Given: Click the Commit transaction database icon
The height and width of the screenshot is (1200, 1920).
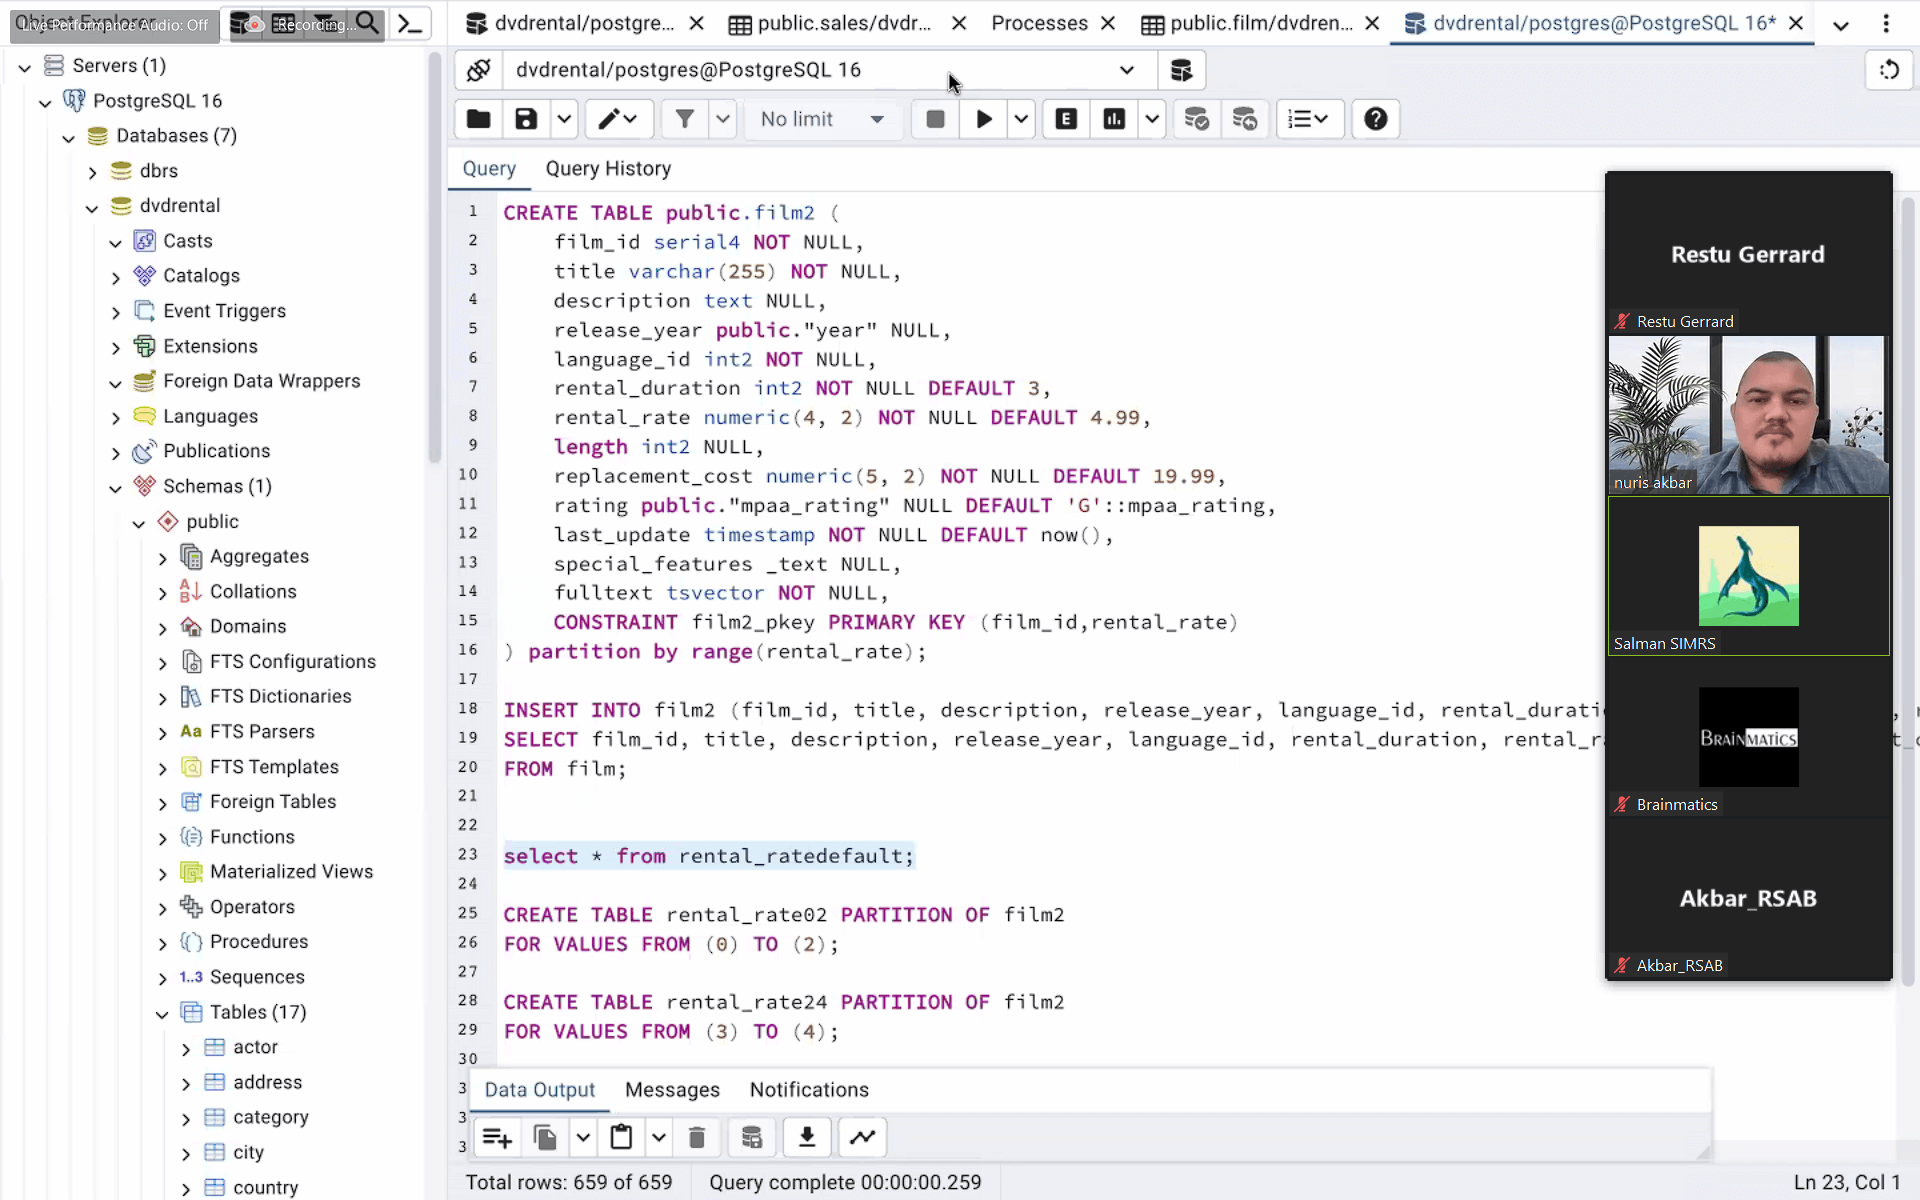Looking at the screenshot, I should click(x=1197, y=119).
